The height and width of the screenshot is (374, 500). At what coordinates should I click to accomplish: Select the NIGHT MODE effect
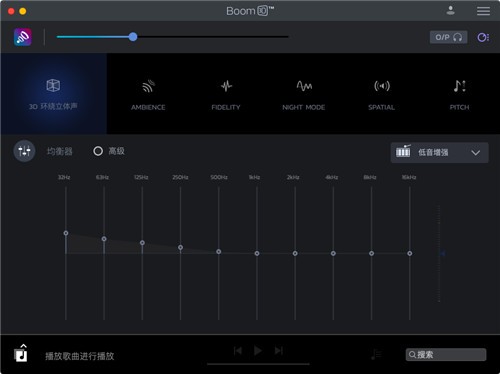(304, 95)
